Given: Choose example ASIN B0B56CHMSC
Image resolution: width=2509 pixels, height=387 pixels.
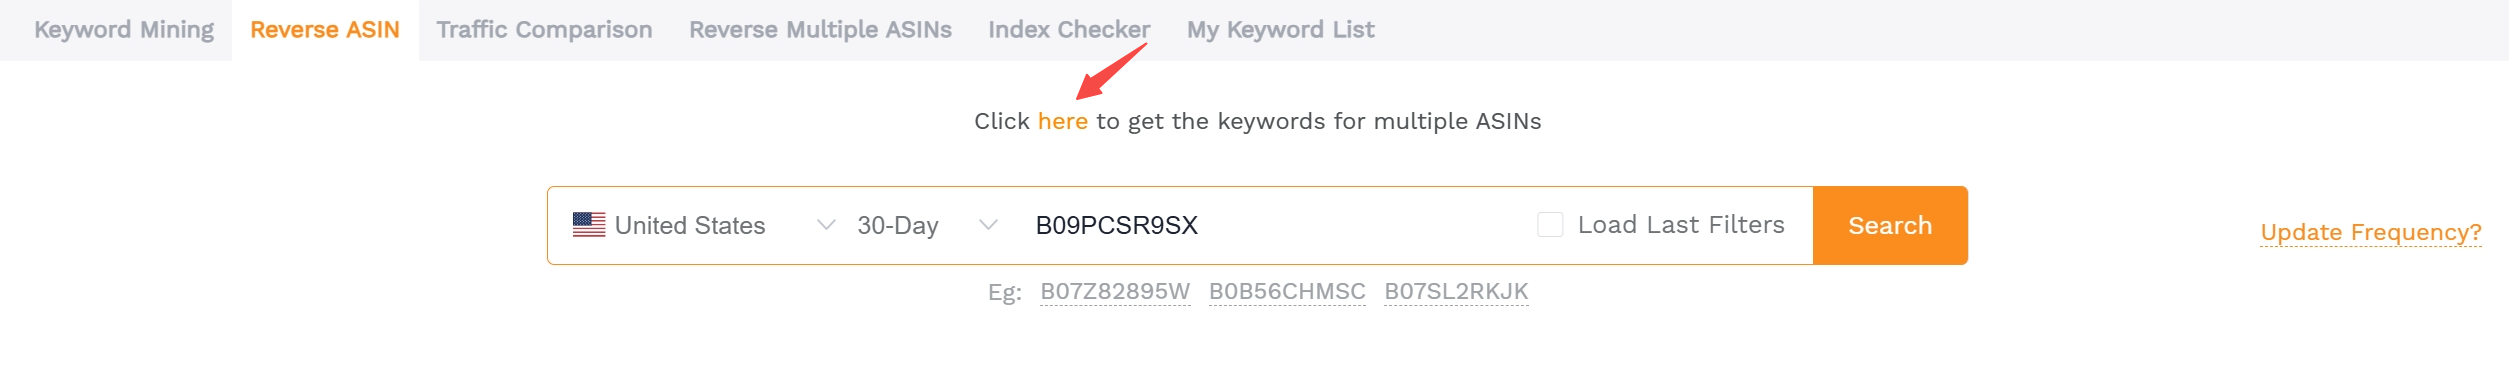Looking at the screenshot, I should coord(1287,291).
